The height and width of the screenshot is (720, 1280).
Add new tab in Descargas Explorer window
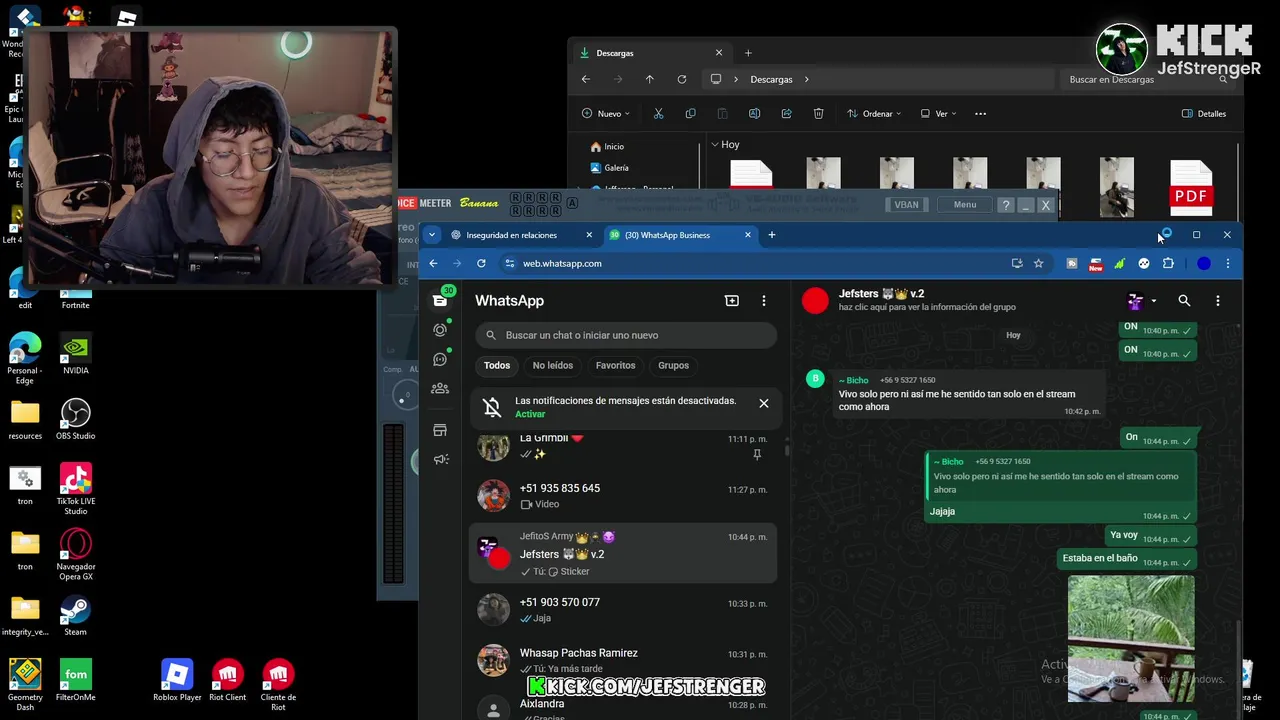tap(748, 53)
